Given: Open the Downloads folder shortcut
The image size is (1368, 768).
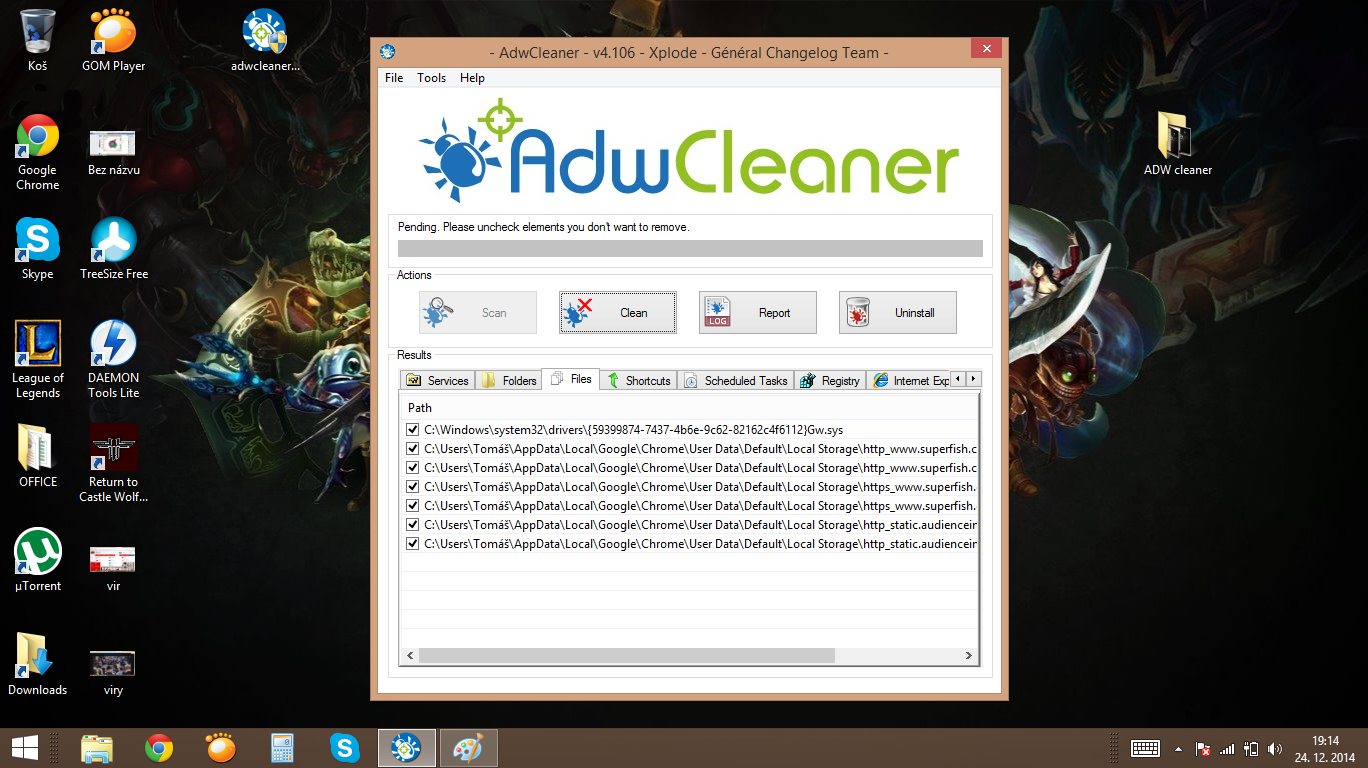Looking at the screenshot, I should (x=38, y=665).
